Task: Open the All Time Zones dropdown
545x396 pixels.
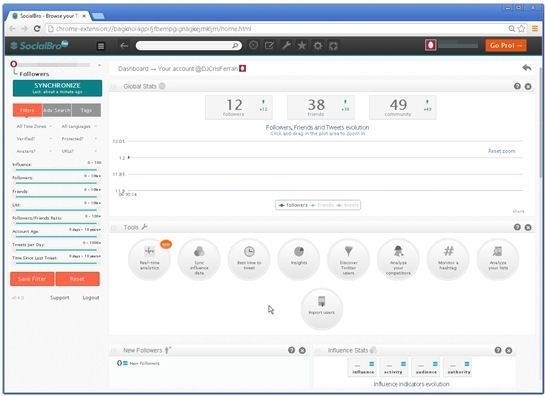Action: click(34, 126)
